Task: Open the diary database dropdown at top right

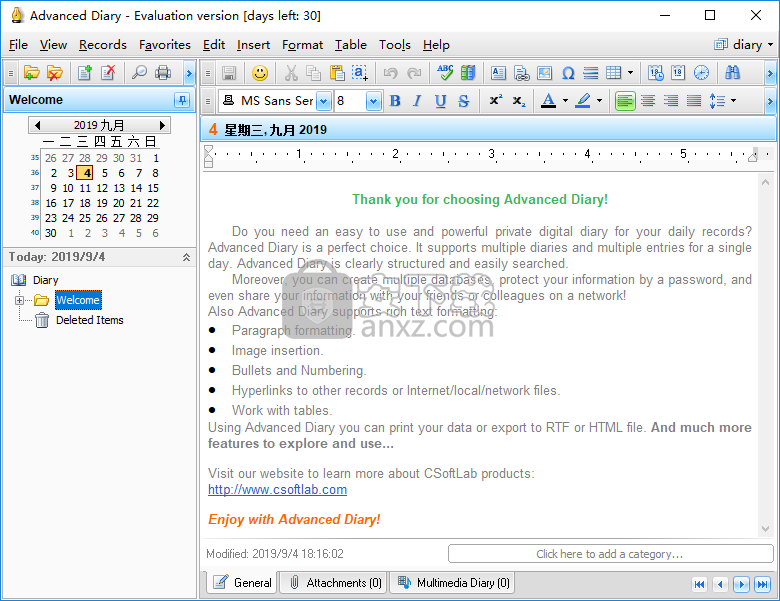Action: [743, 45]
